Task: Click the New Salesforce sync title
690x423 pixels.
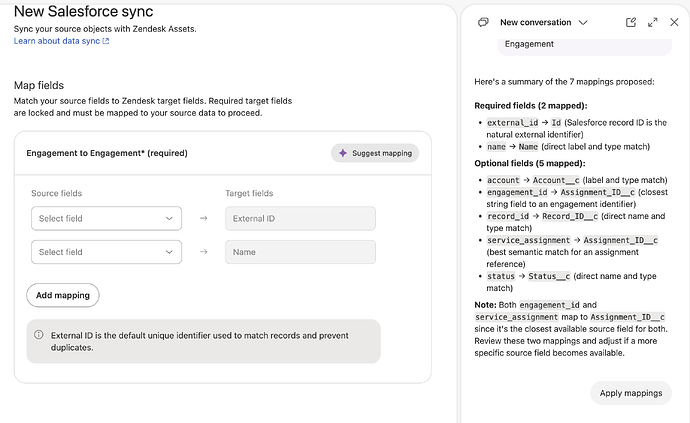Action: [x=84, y=11]
